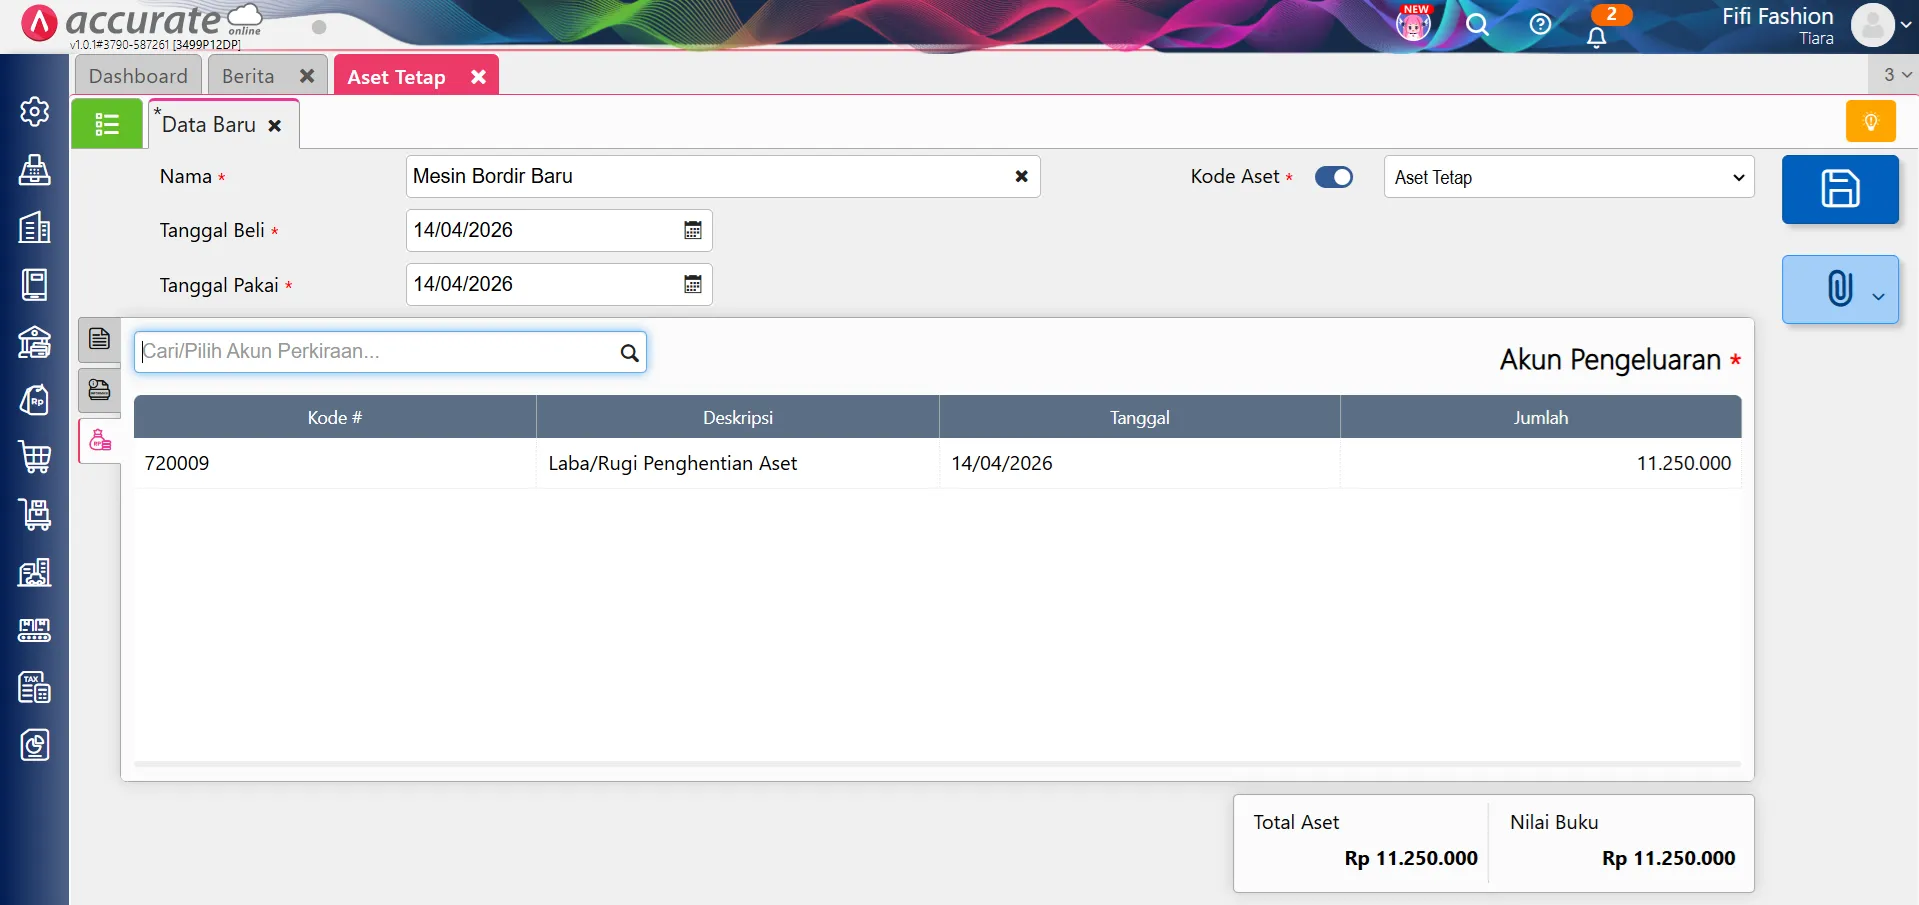Image resolution: width=1919 pixels, height=905 pixels.
Task: Click the user avatar profile picture
Action: pos(1872,25)
